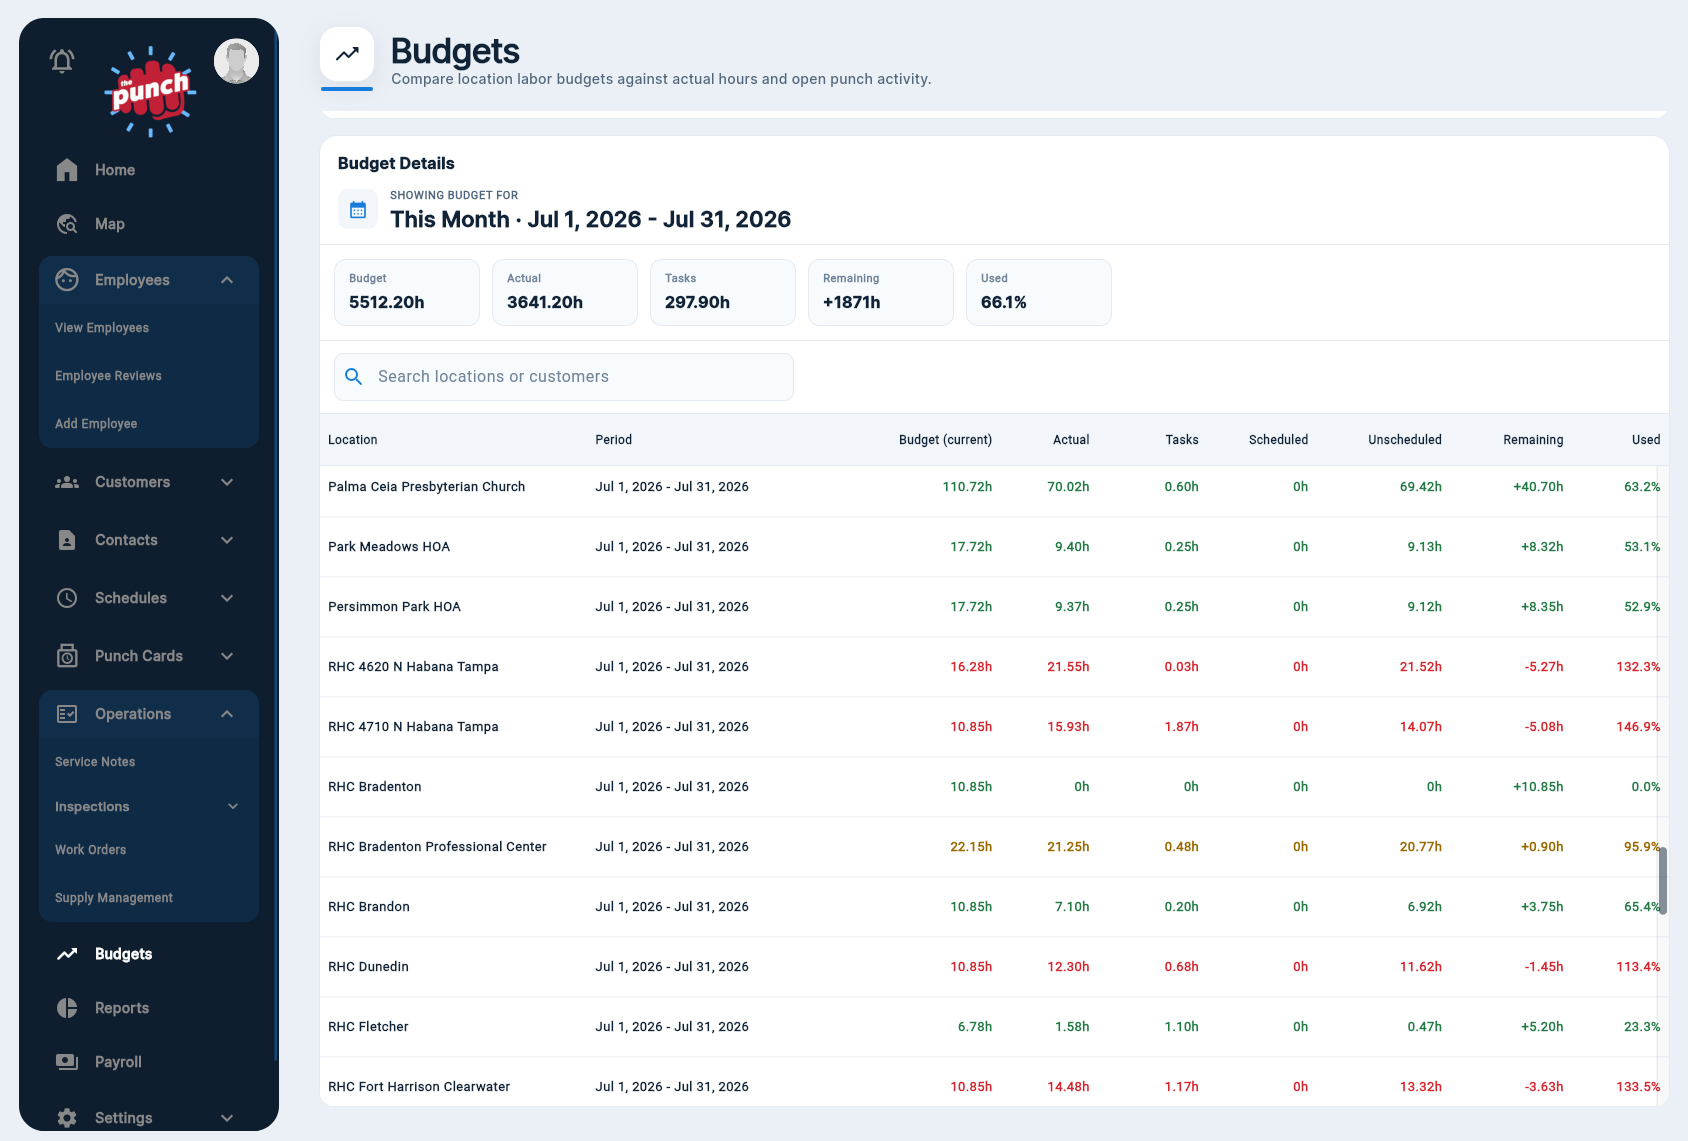Open Supply Management submenu item
The height and width of the screenshot is (1141, 1688).
pos(114,898)
